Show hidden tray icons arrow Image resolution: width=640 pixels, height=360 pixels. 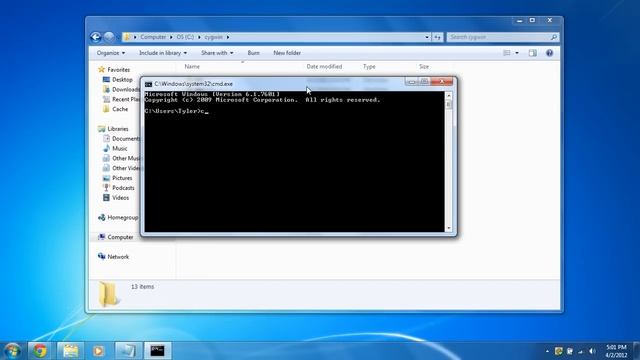coord(547,351)
